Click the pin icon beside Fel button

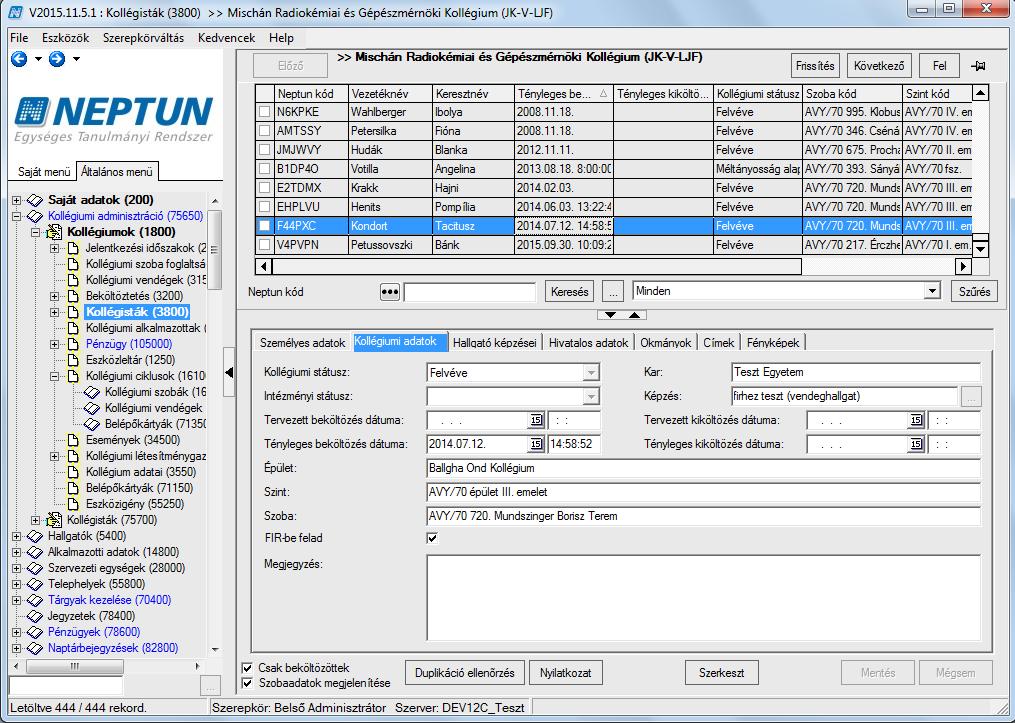pos(978,66)
